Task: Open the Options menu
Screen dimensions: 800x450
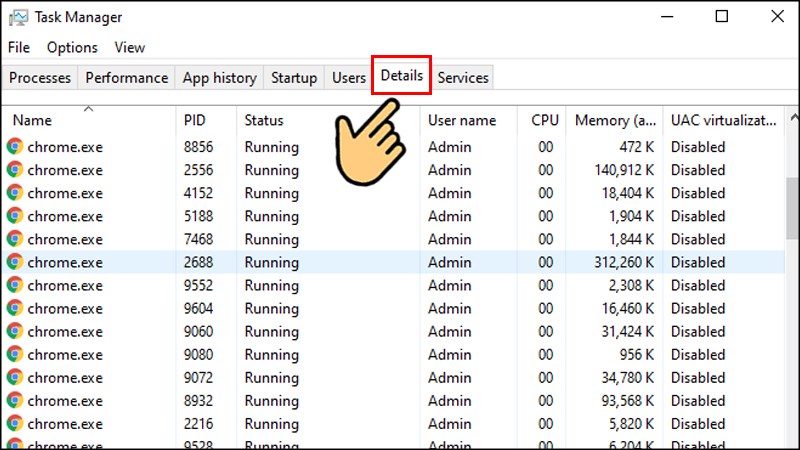Action: point(72,47)
